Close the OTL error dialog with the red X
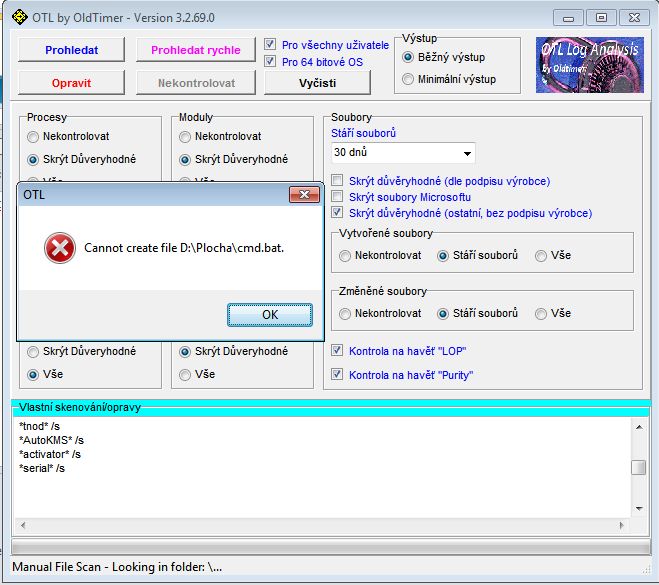 click(304, 195)
